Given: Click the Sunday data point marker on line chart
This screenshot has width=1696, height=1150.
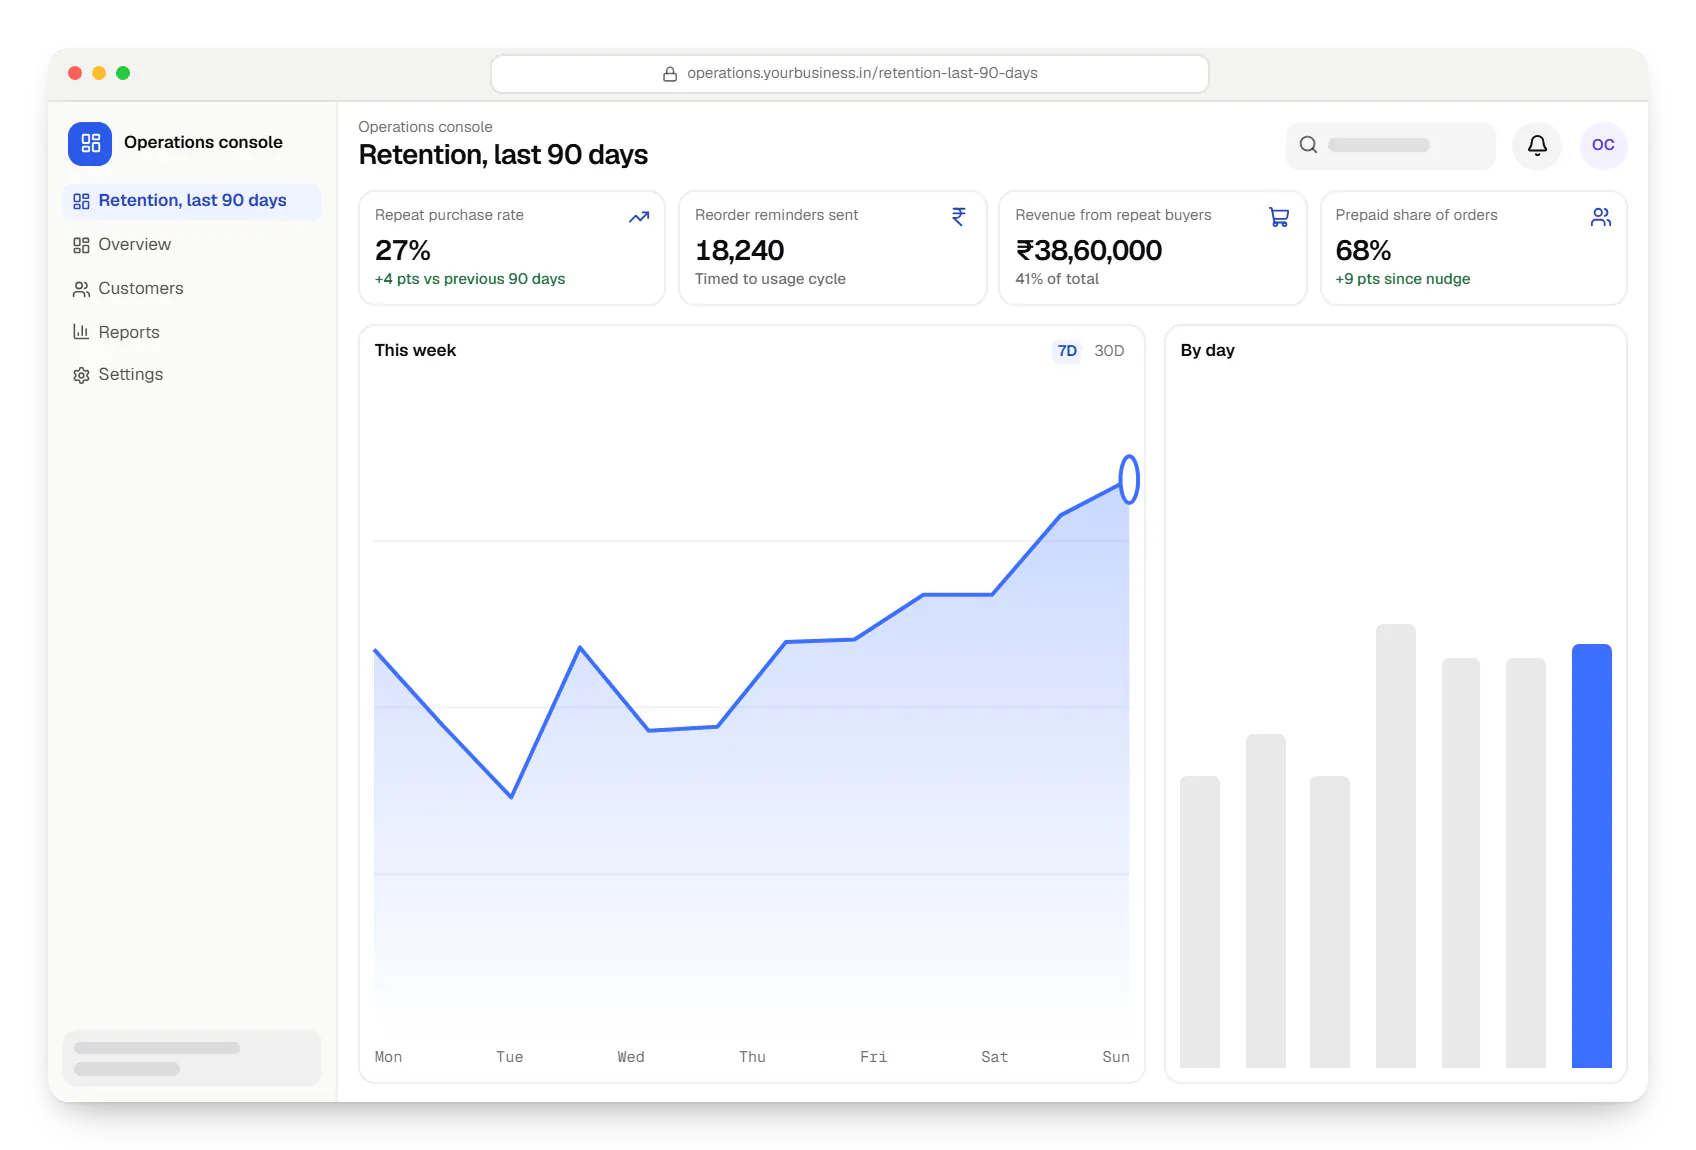Looking at the screenshot, I should (1129, 479).
